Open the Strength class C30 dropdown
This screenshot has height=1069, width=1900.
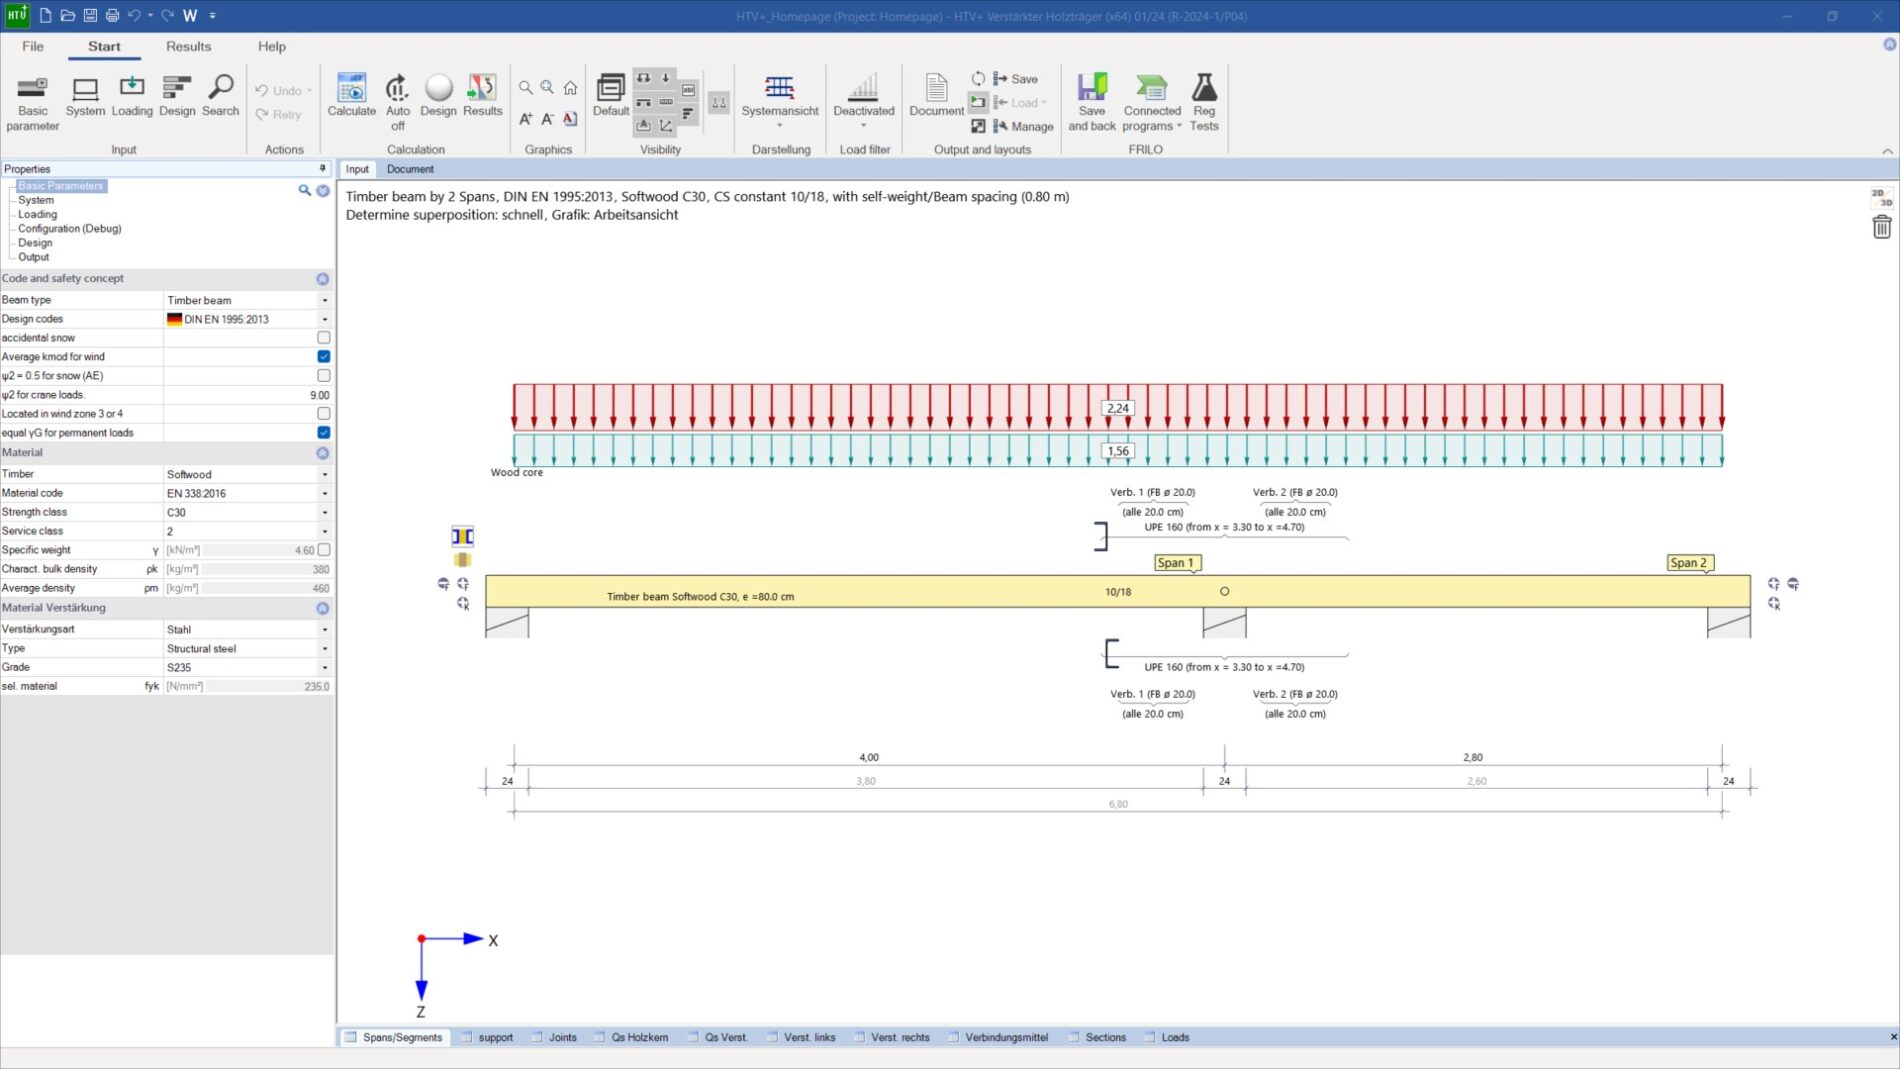(324, 512)
